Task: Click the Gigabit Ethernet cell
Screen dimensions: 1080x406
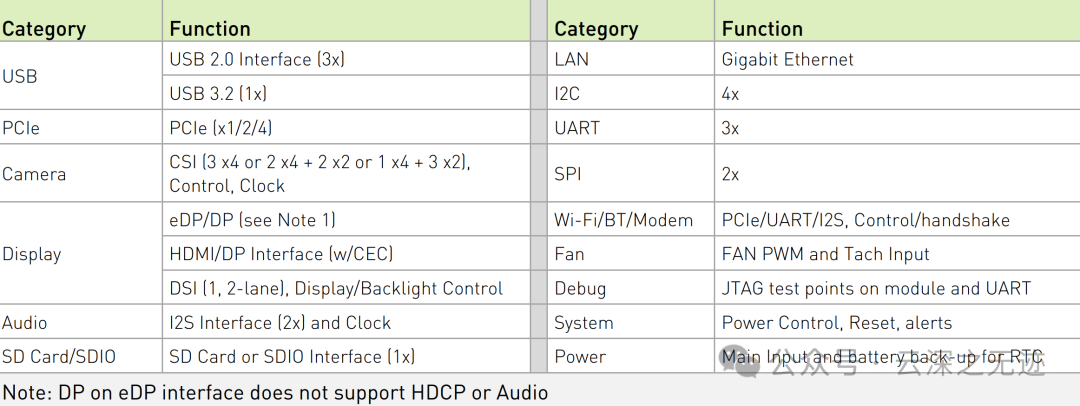Action: tap(788, 59)
